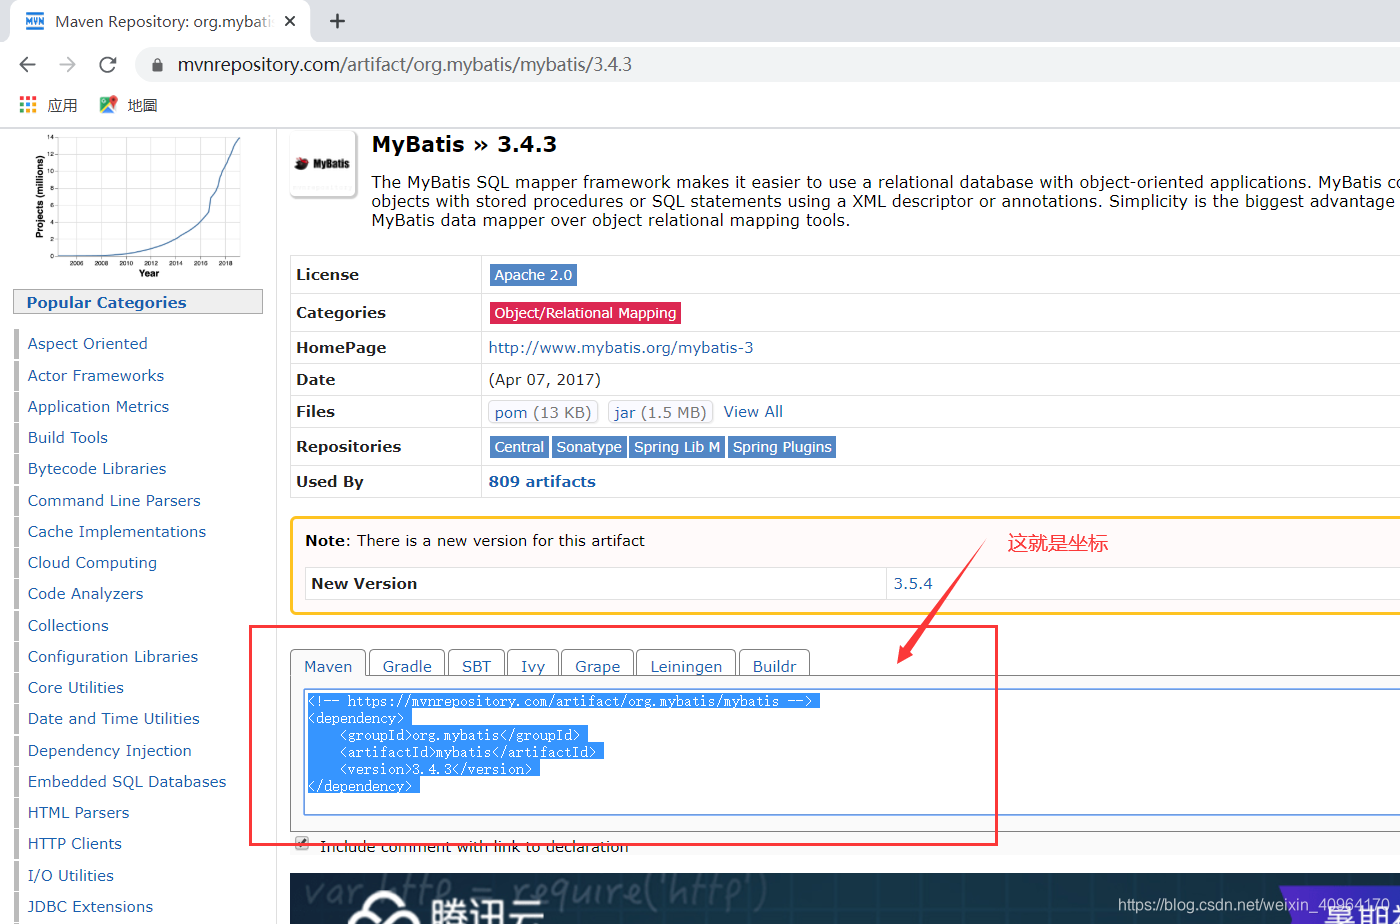The height and width of the screenshot is (924, 1400).
Task: Open Command Line Parsers category
Action: click(x=114, y=501)
